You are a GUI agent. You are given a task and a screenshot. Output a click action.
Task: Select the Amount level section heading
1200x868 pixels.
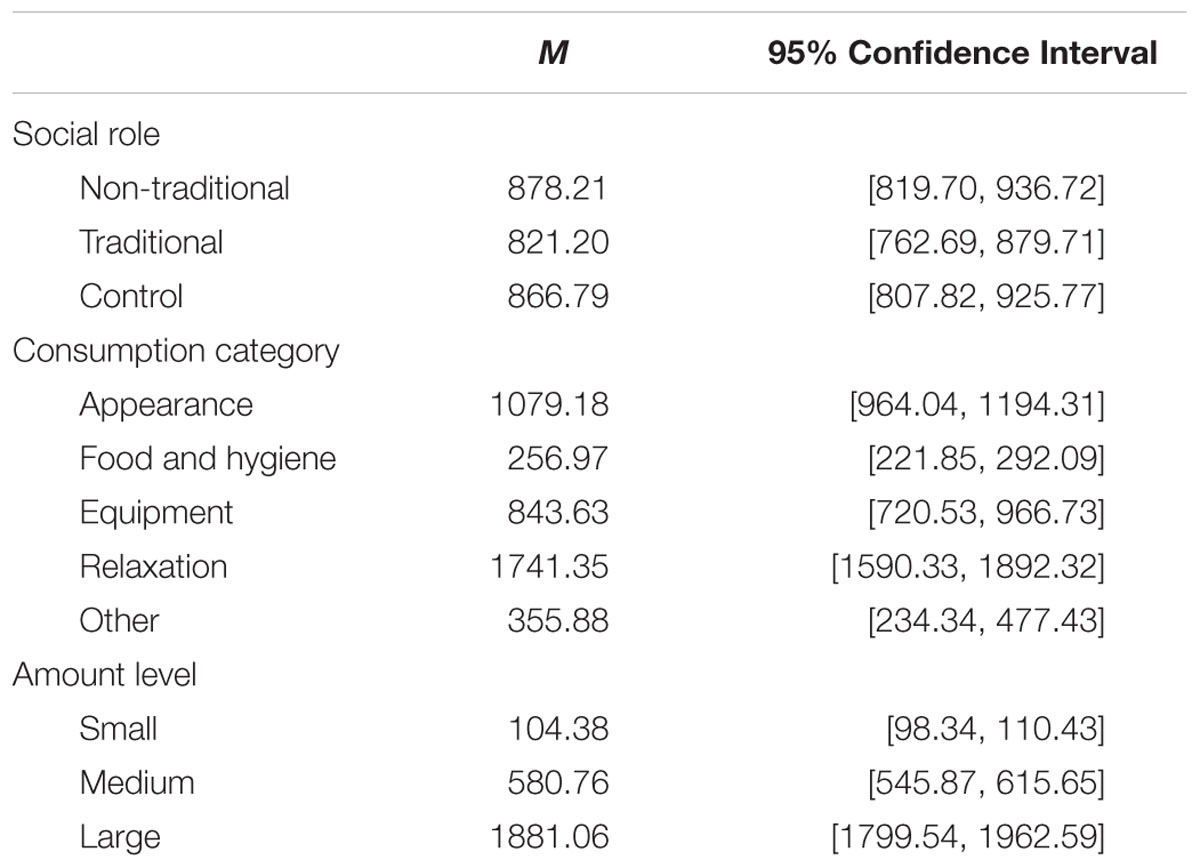pos(105,675)
